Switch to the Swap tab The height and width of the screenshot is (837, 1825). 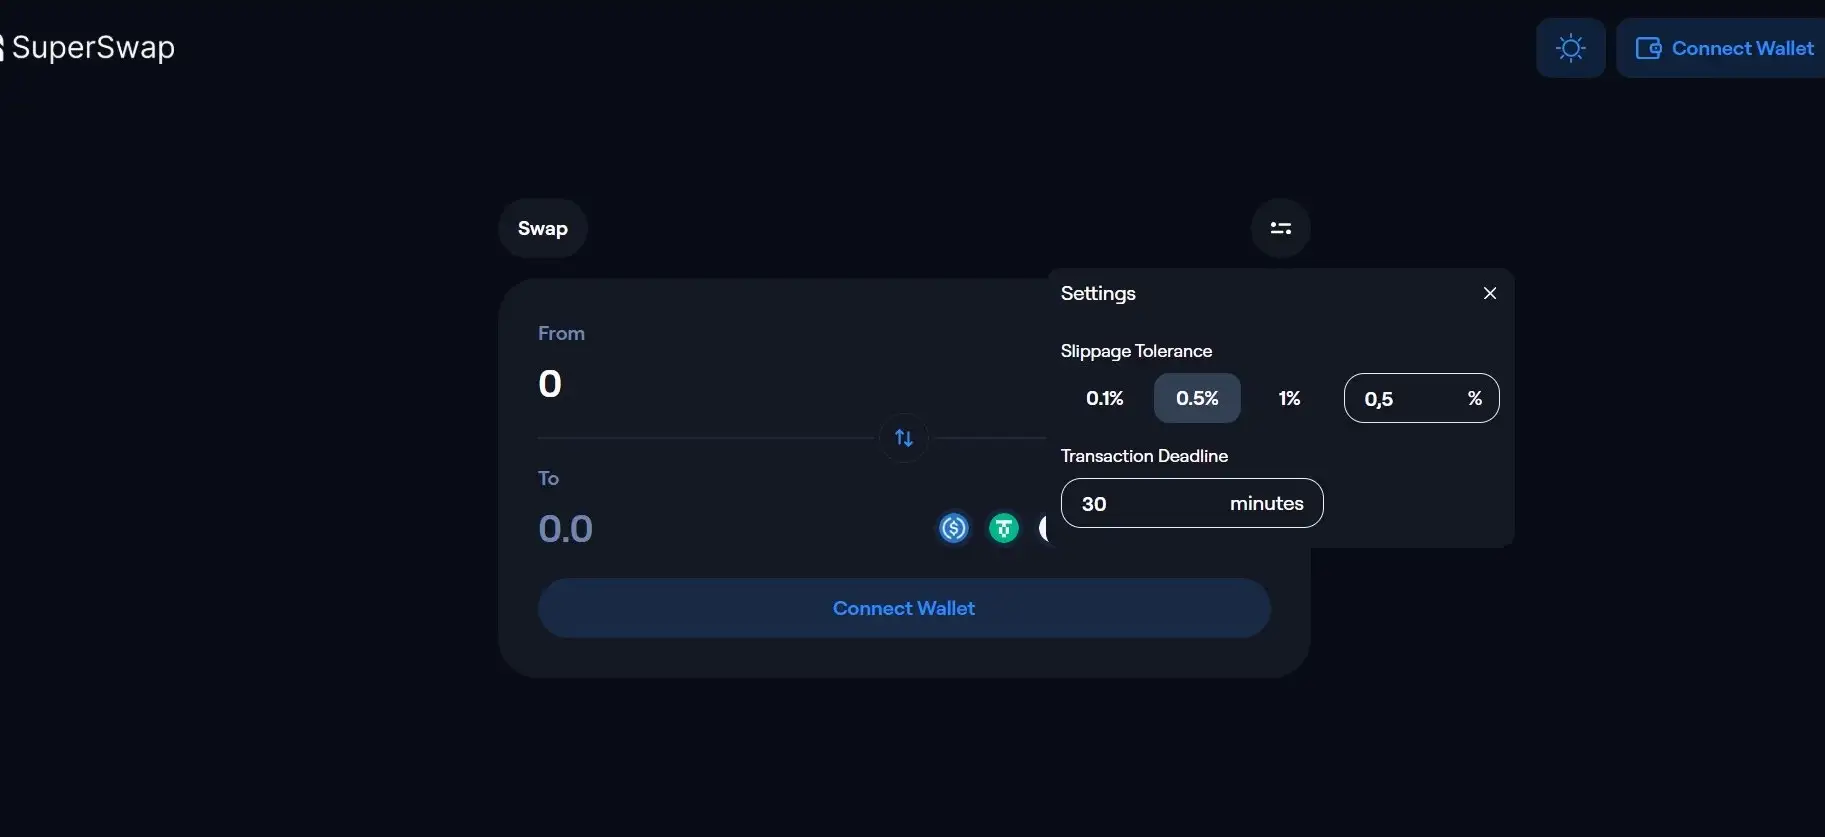[542, 228]
